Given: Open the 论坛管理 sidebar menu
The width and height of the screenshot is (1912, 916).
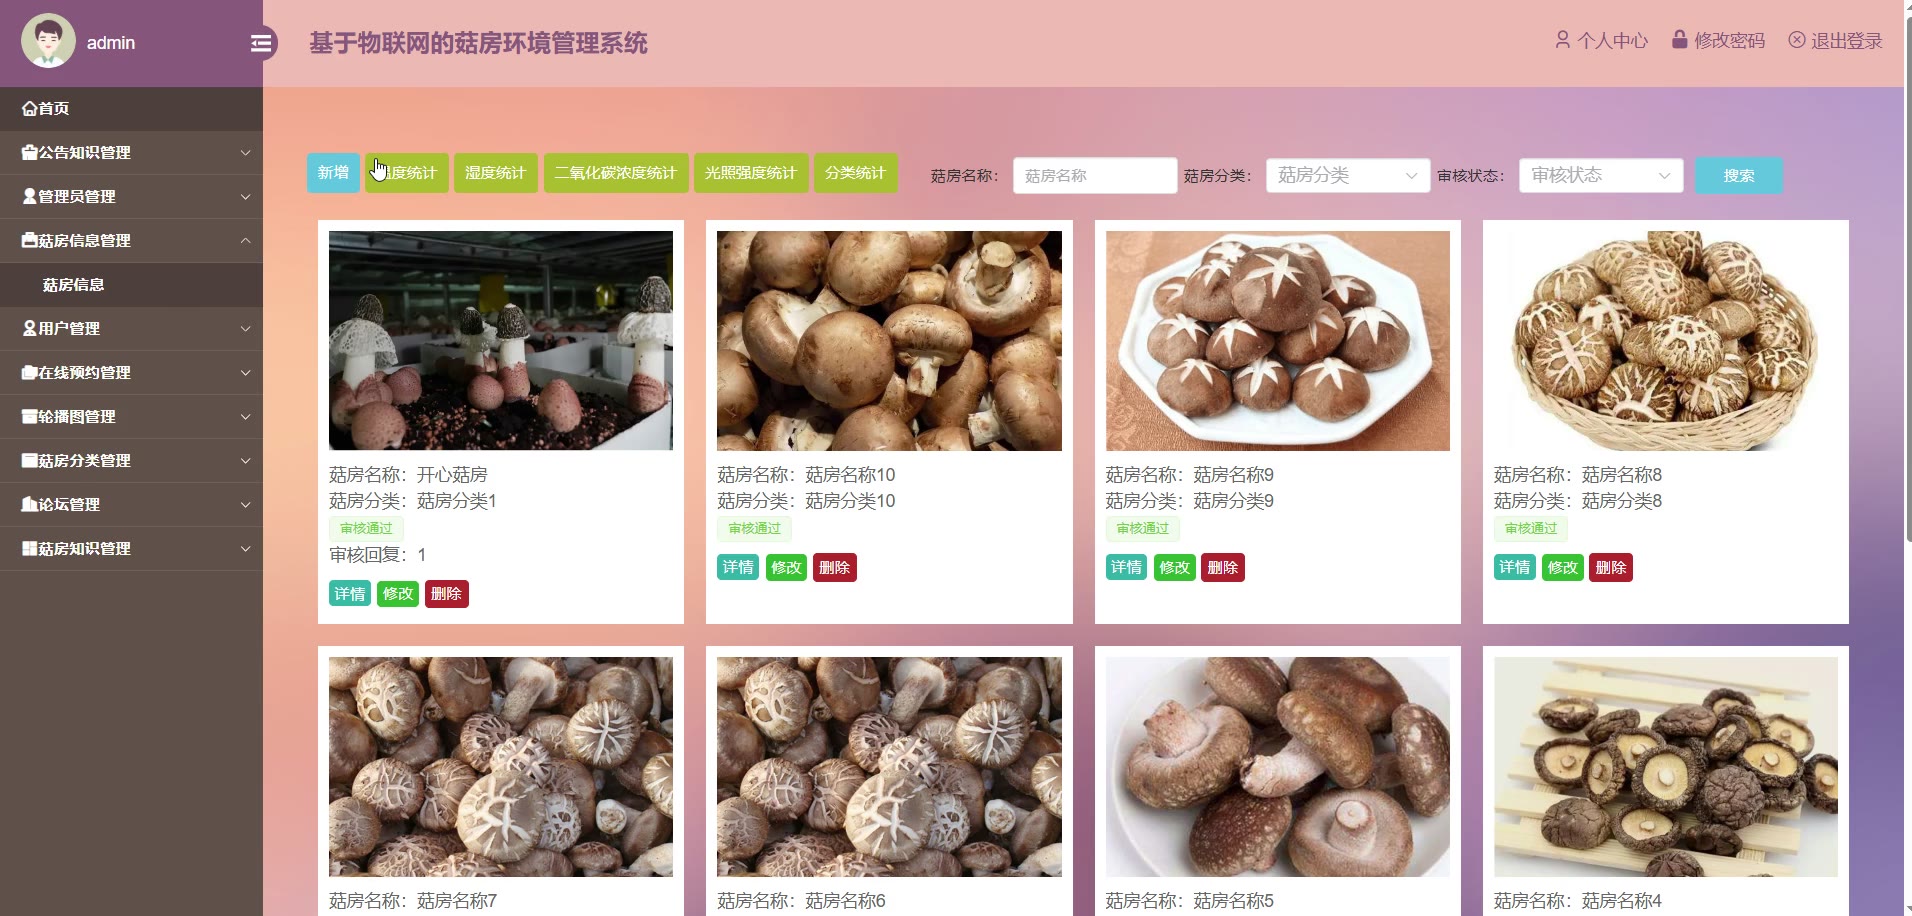Looking at the screenshot, I should (131, 505).
